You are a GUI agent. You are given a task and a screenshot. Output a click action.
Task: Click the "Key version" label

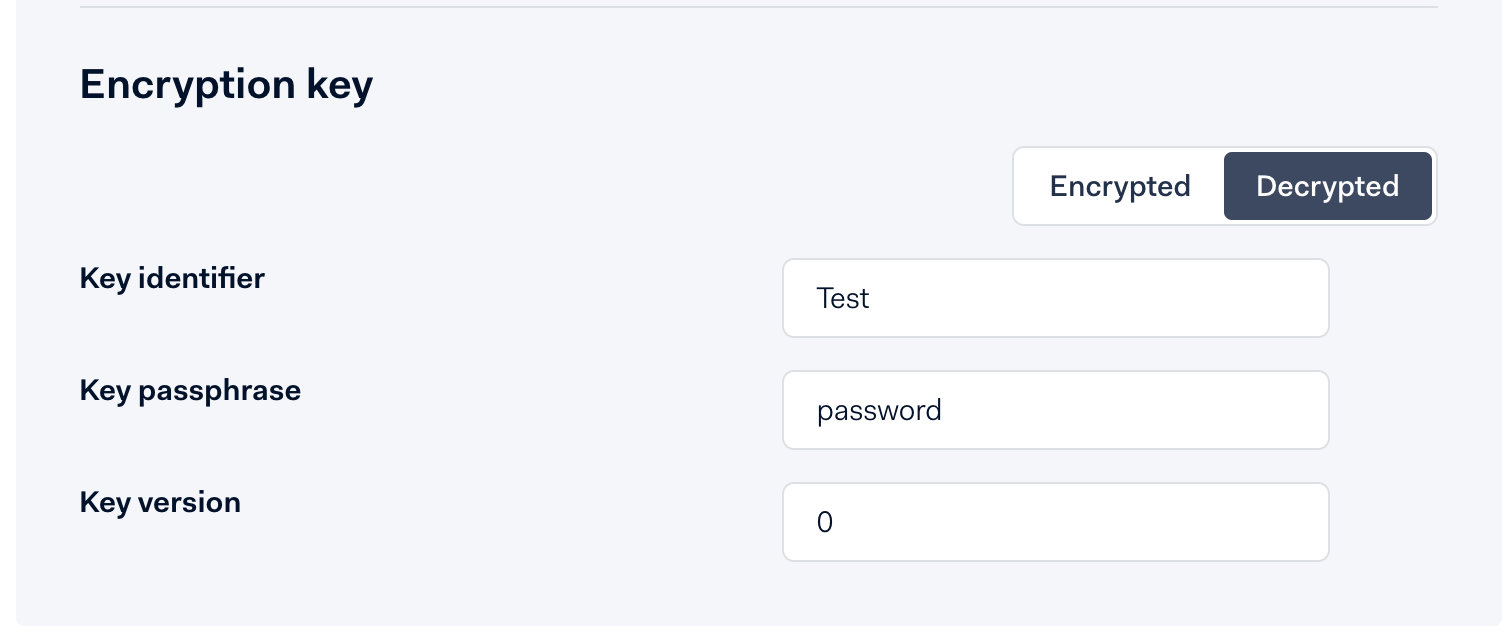pos(160,502)
